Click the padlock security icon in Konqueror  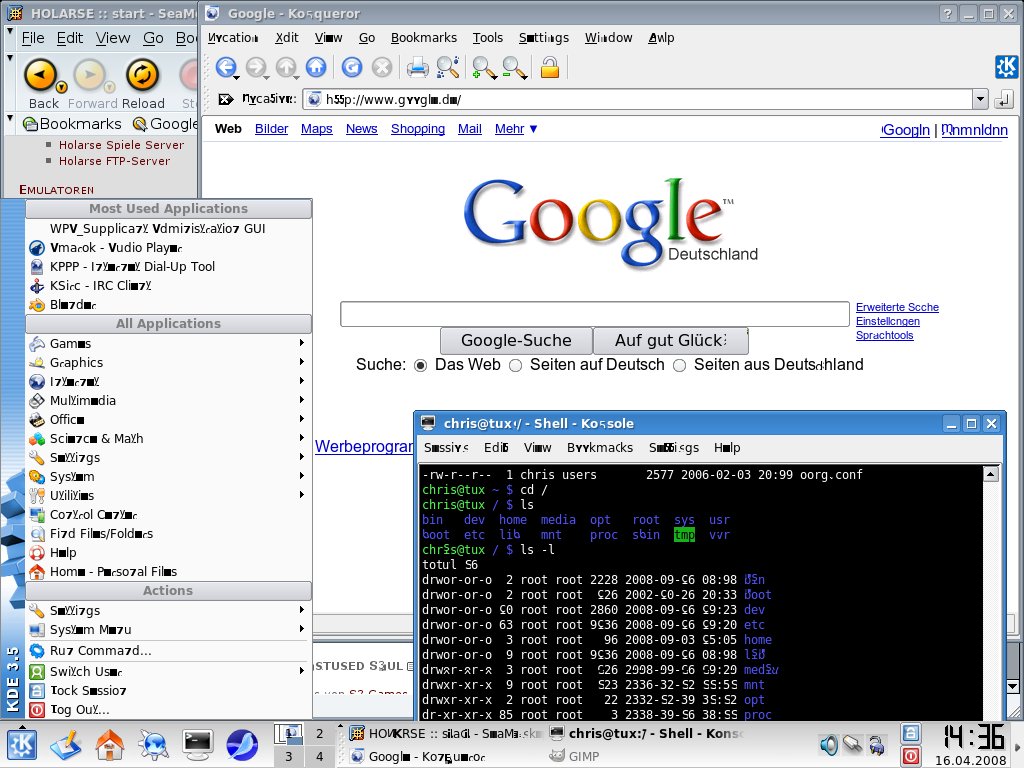click(549, 68)
